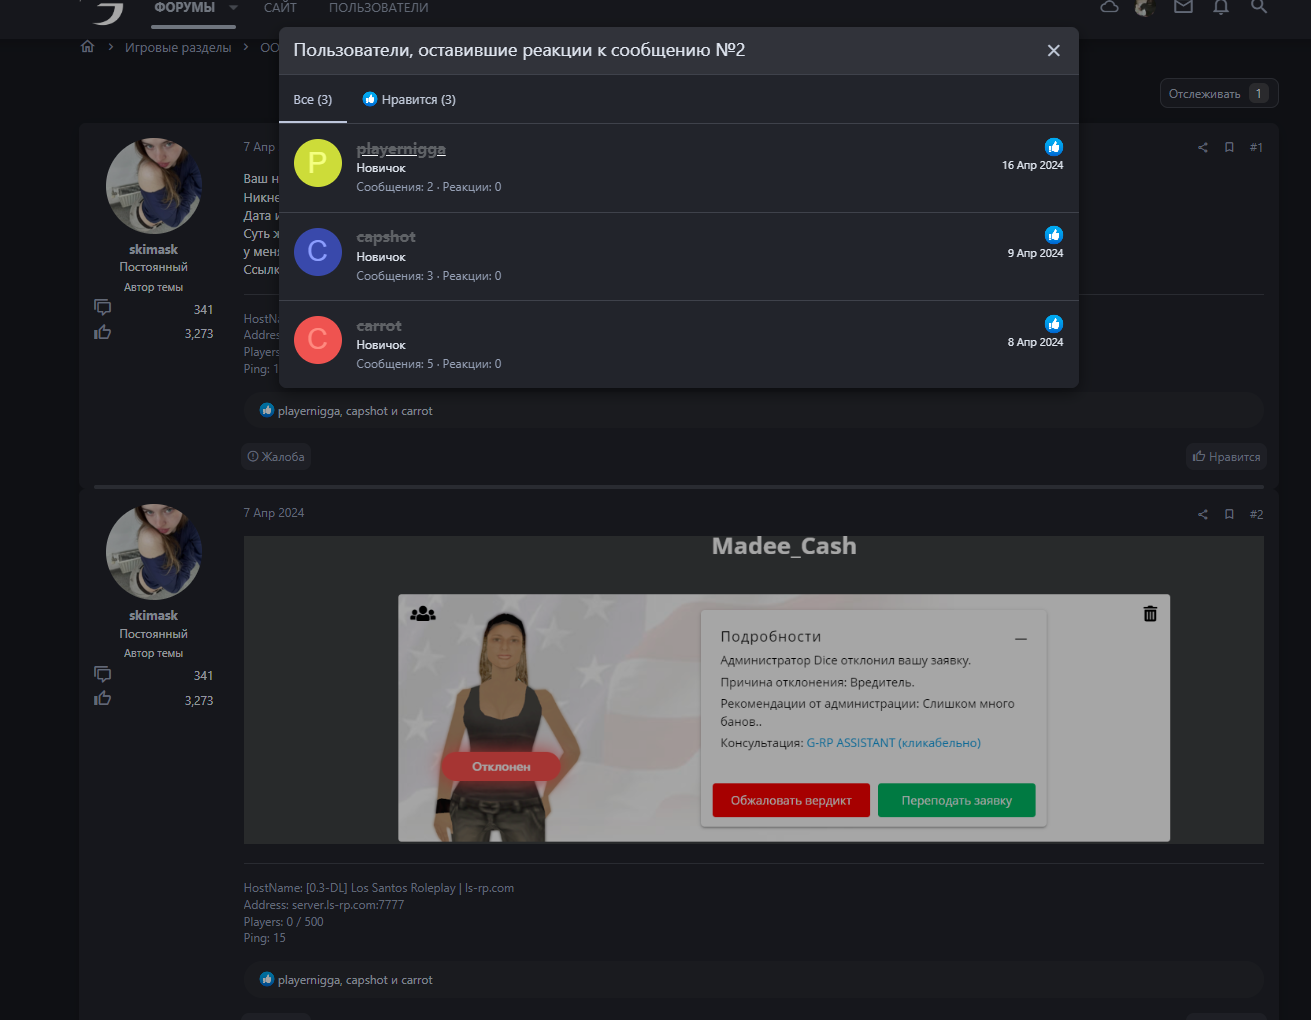Click the share icon on post #1

pyautogui.click(x=1203, y=148)
